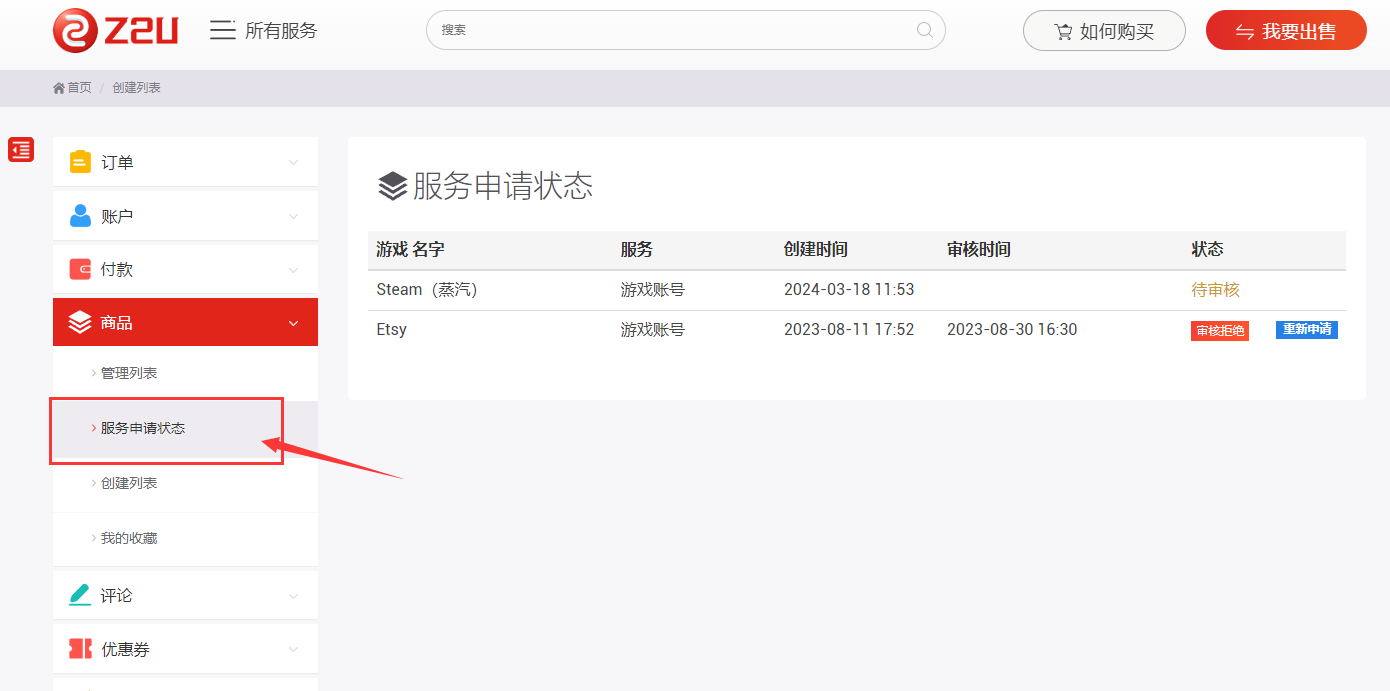Screen dimensions: 1390x691
Task: Open the 所有服务 menu label
Action: [281, 31]
